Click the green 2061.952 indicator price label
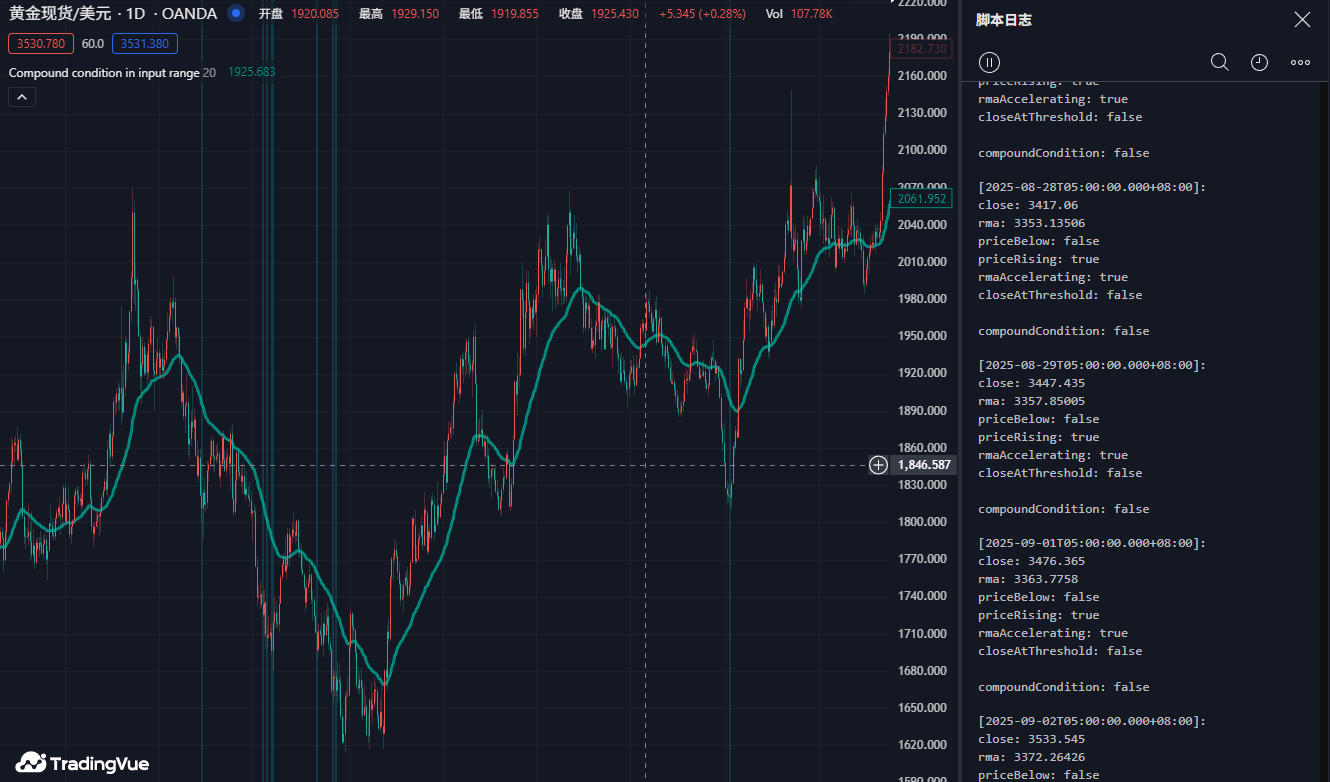1330x782 pixels. click(922, 199)
